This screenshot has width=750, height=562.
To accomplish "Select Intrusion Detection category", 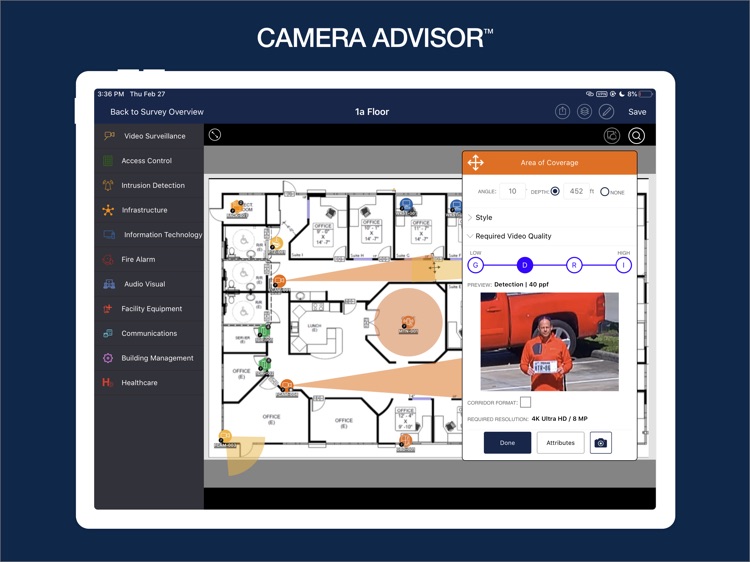I will tap(149, 185).
